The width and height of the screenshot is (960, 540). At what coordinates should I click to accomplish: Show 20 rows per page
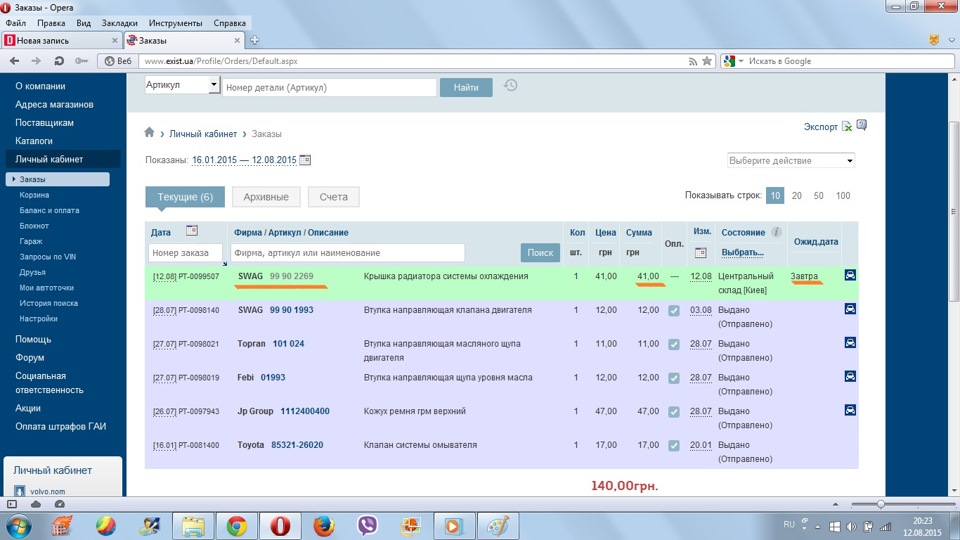[x=797, y=195]
